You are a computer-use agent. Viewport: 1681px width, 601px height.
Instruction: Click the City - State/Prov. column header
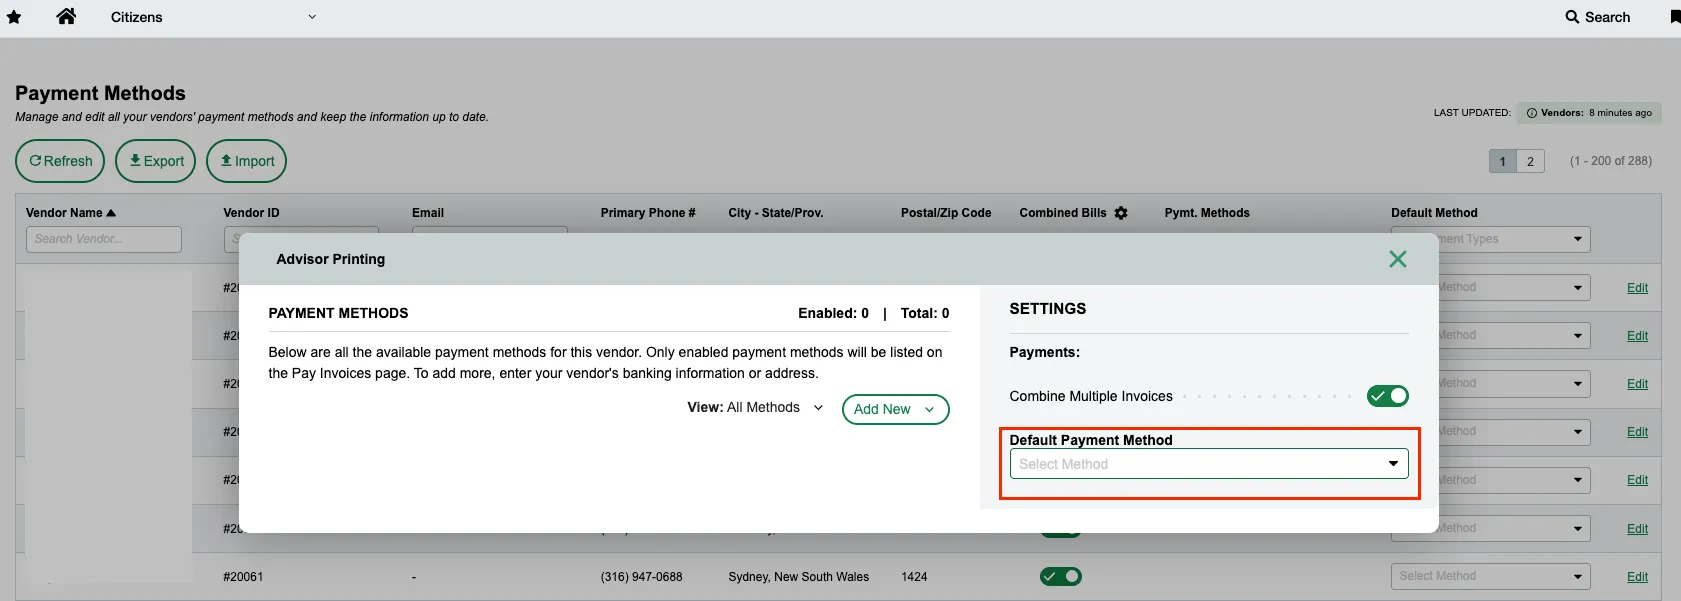[776, 213]
